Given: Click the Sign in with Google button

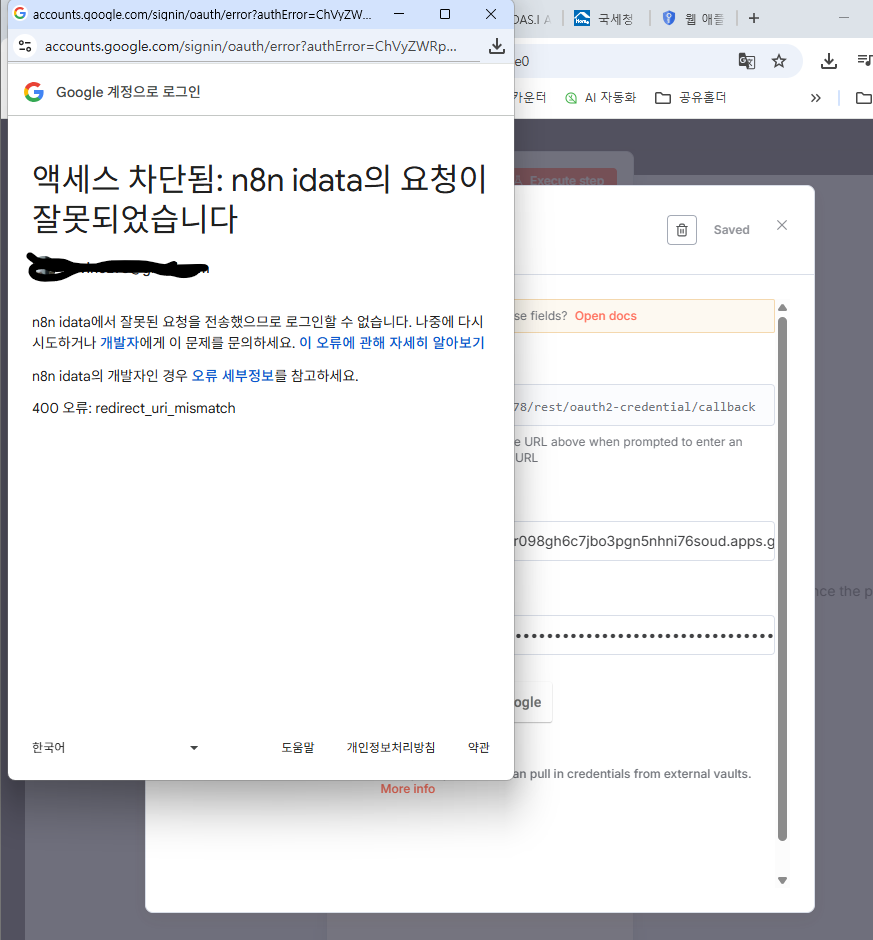Looking at the screenshot, I should tap(533, 702).
